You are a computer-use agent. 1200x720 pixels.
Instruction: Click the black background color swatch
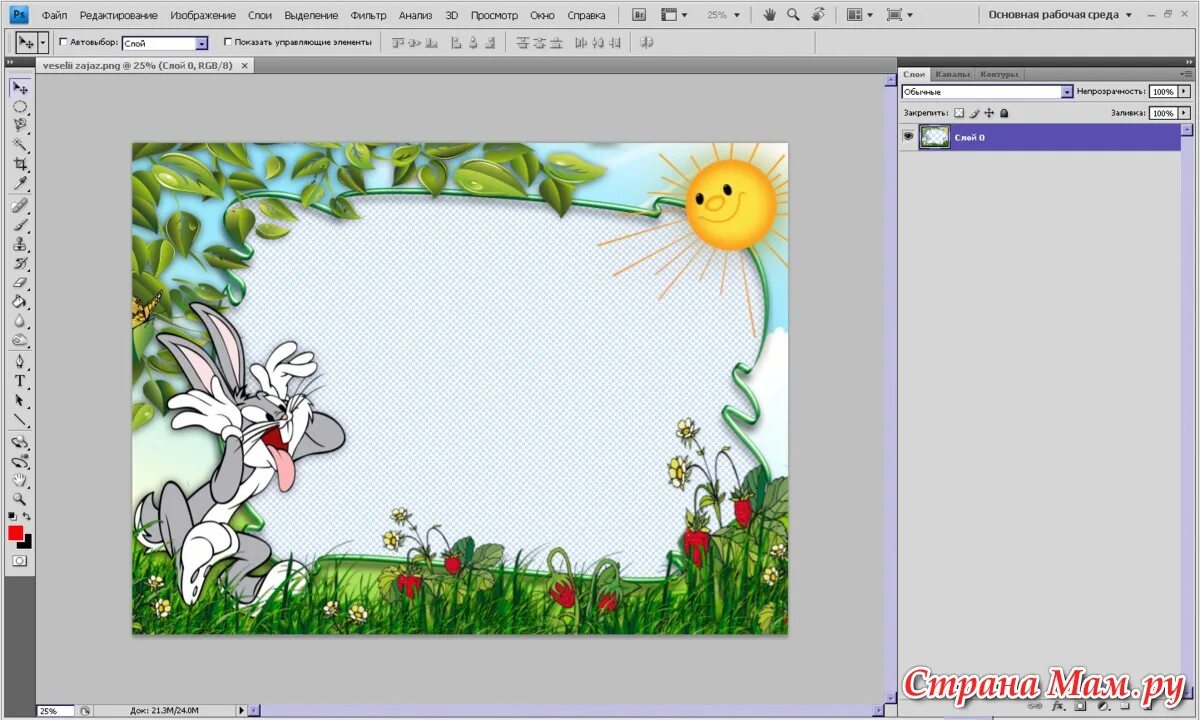click(26, 541)
